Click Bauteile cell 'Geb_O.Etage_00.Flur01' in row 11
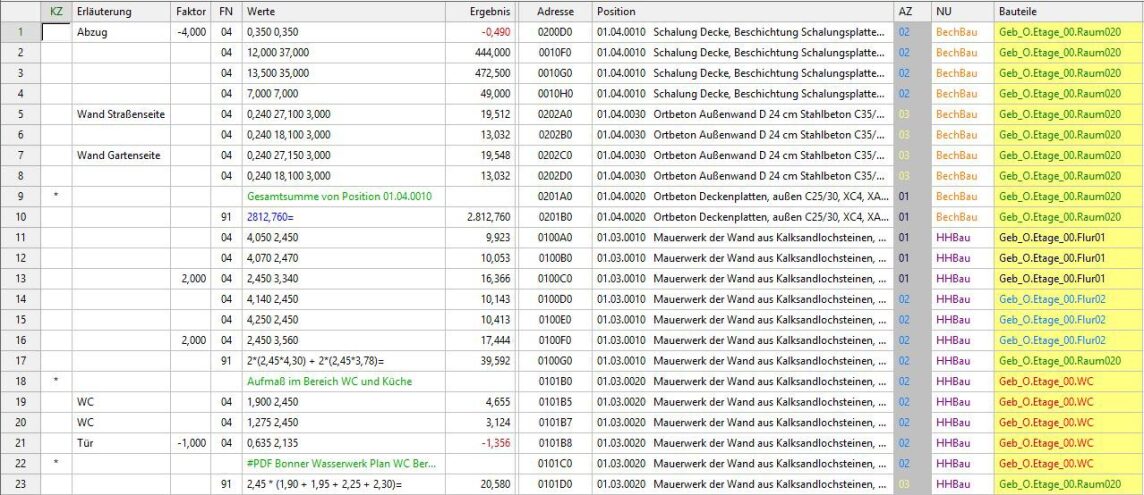The height and width of the screenshot is (495, 1144). tap(1069, 237)
